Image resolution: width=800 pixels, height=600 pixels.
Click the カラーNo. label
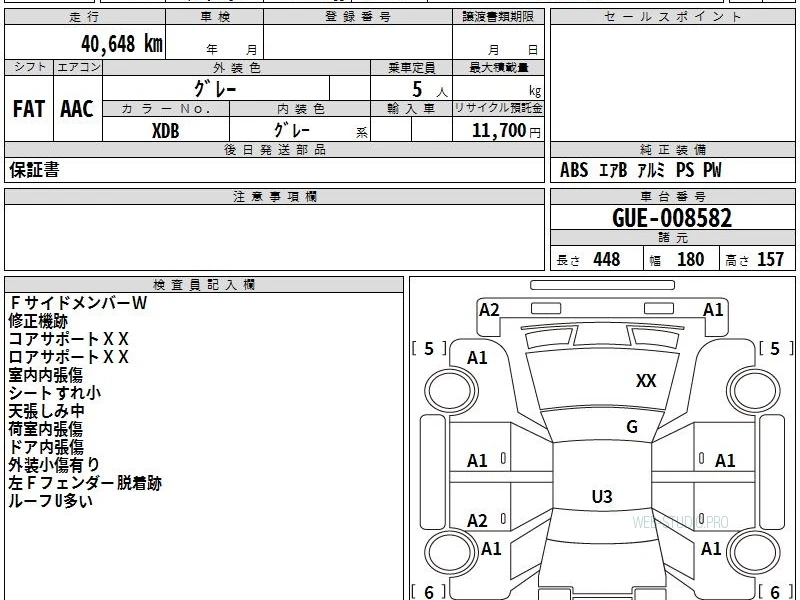(166, 109)
